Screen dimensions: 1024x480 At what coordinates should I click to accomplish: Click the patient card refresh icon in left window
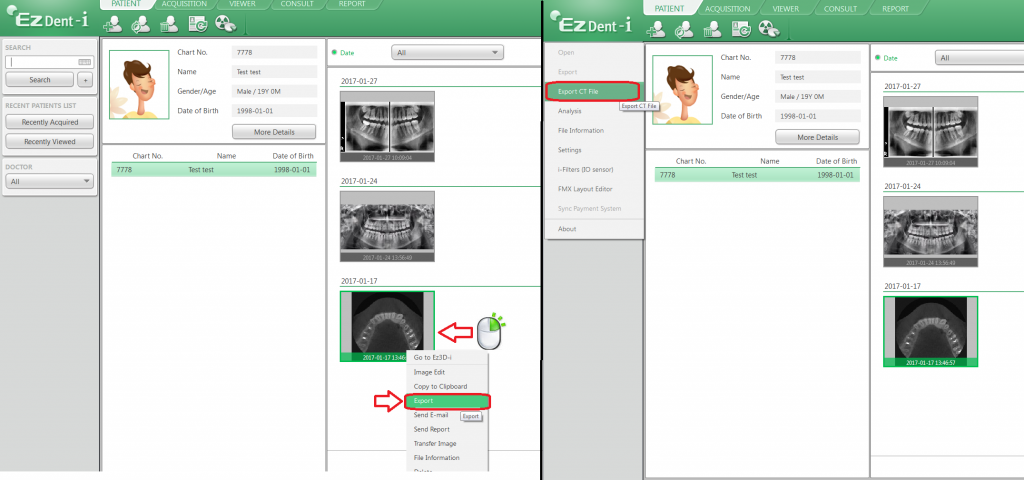tap(197, 24)
